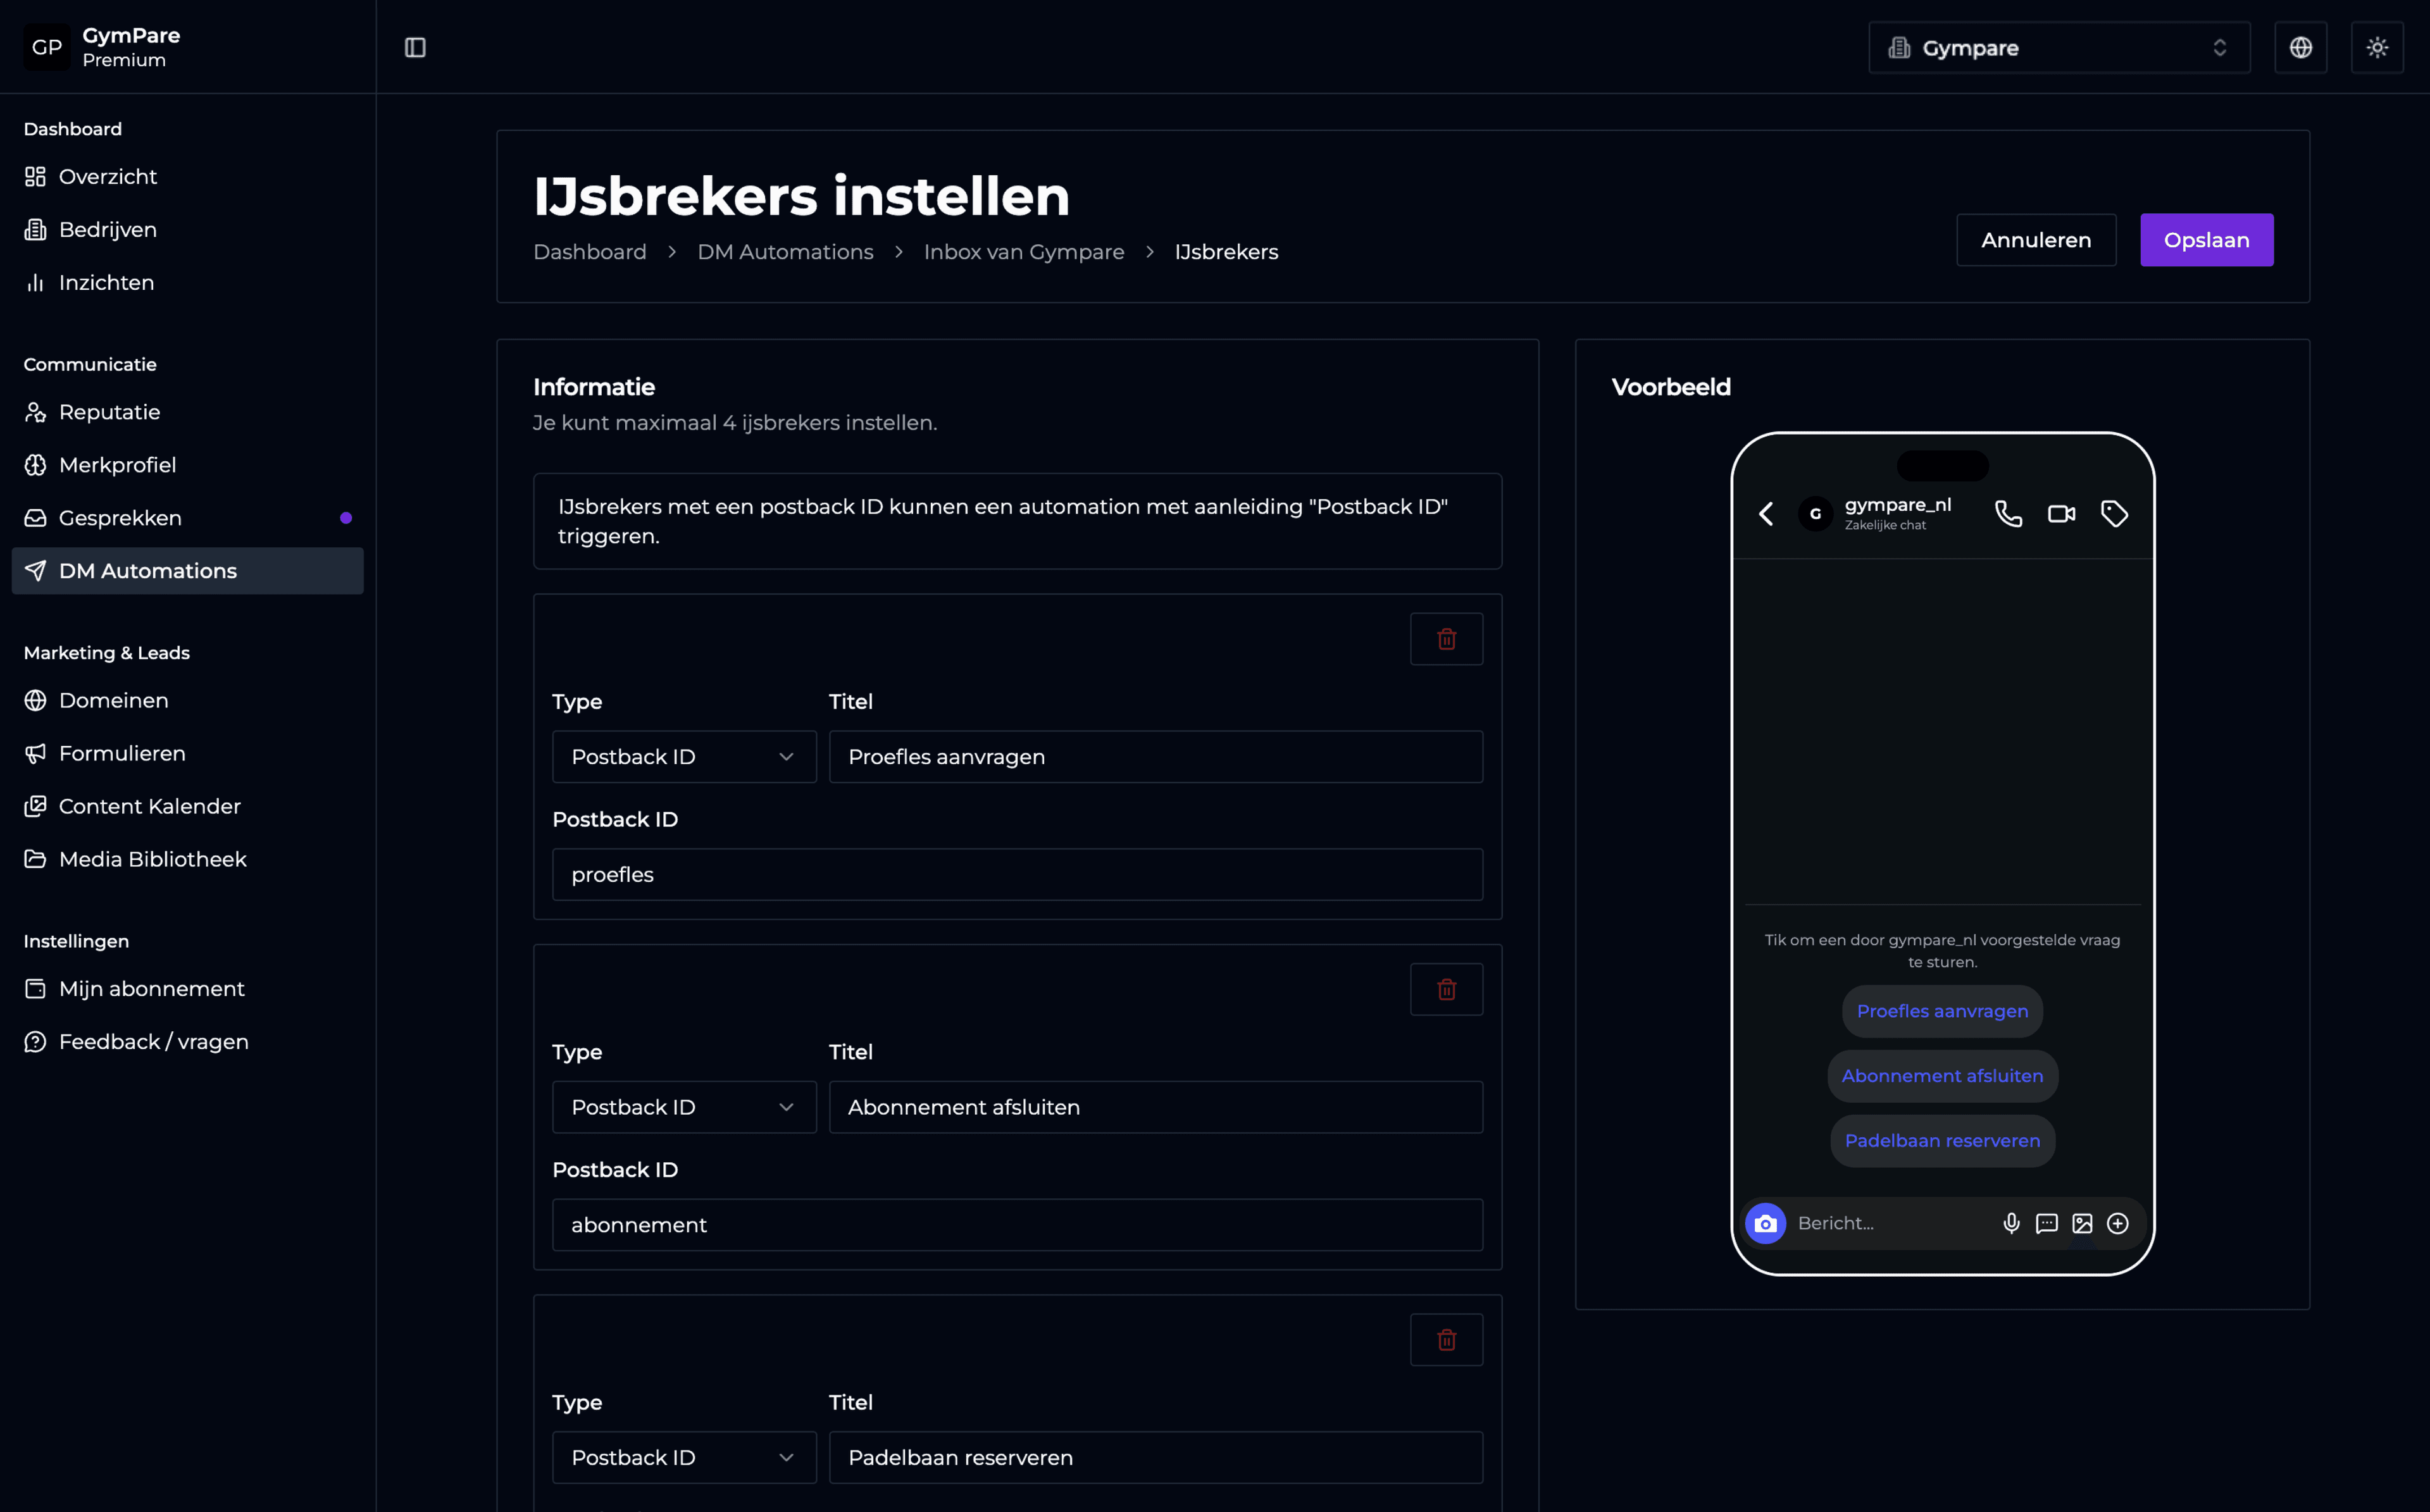
Task: Tap the back arrow in phone preview
Action: point(1766,514)
